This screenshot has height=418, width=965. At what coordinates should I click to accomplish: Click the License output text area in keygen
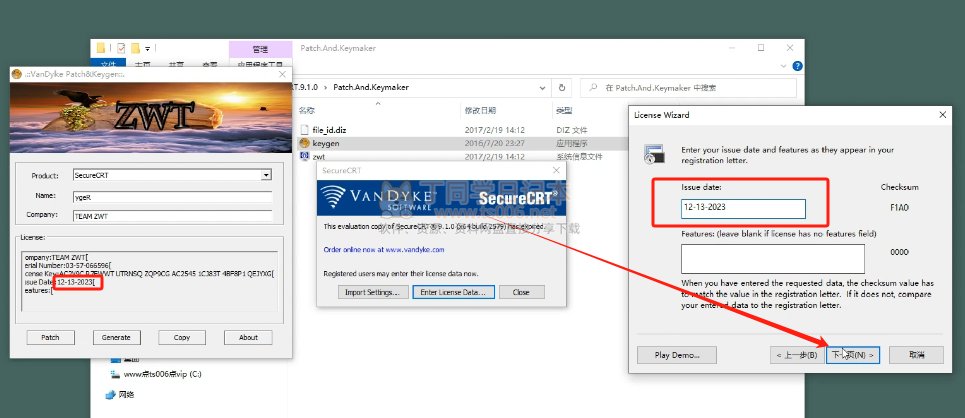149,281
